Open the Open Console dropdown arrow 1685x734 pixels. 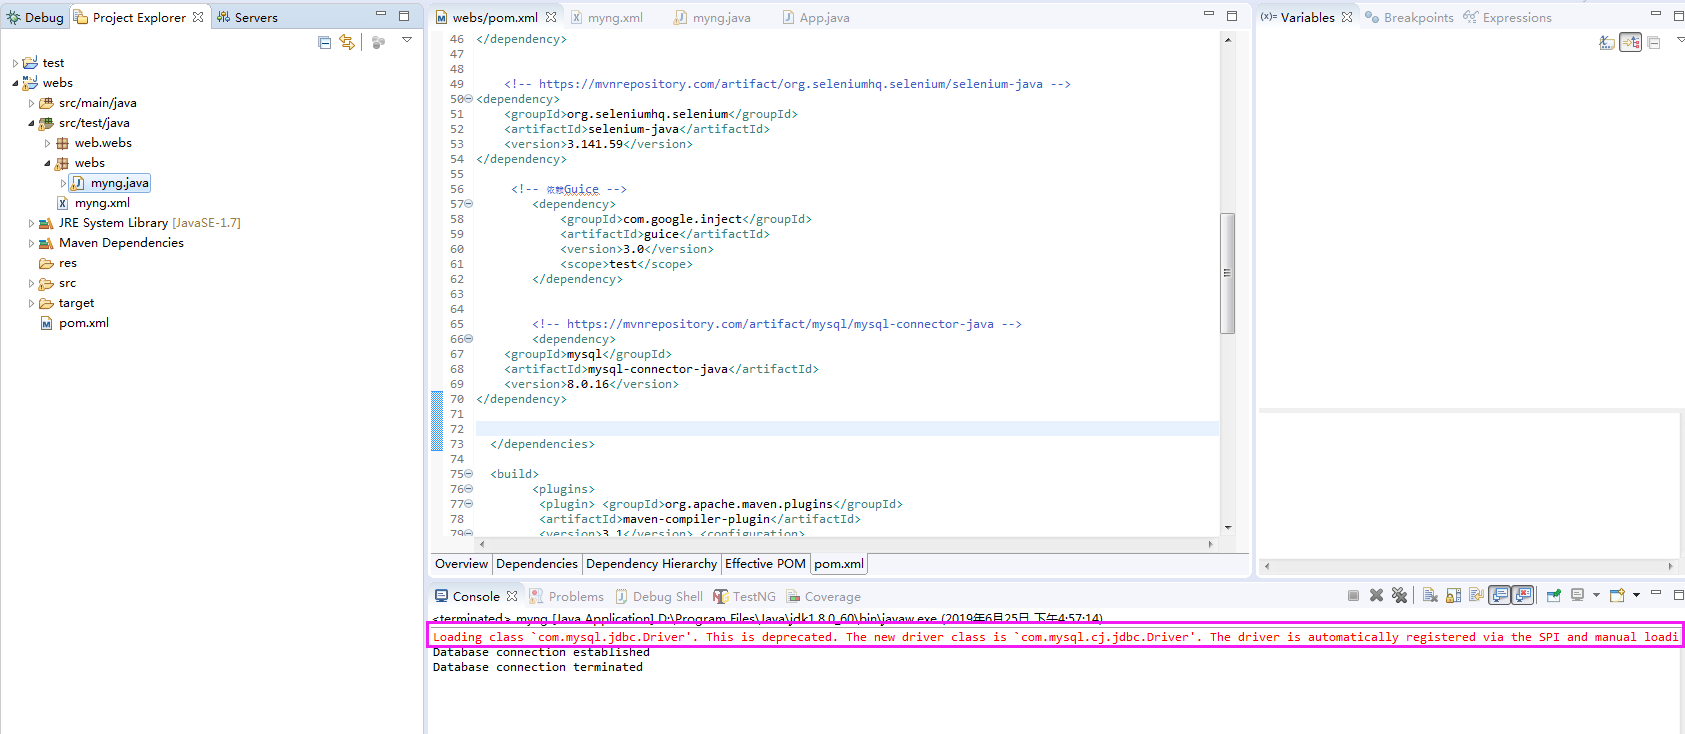tap(1636, 595)
